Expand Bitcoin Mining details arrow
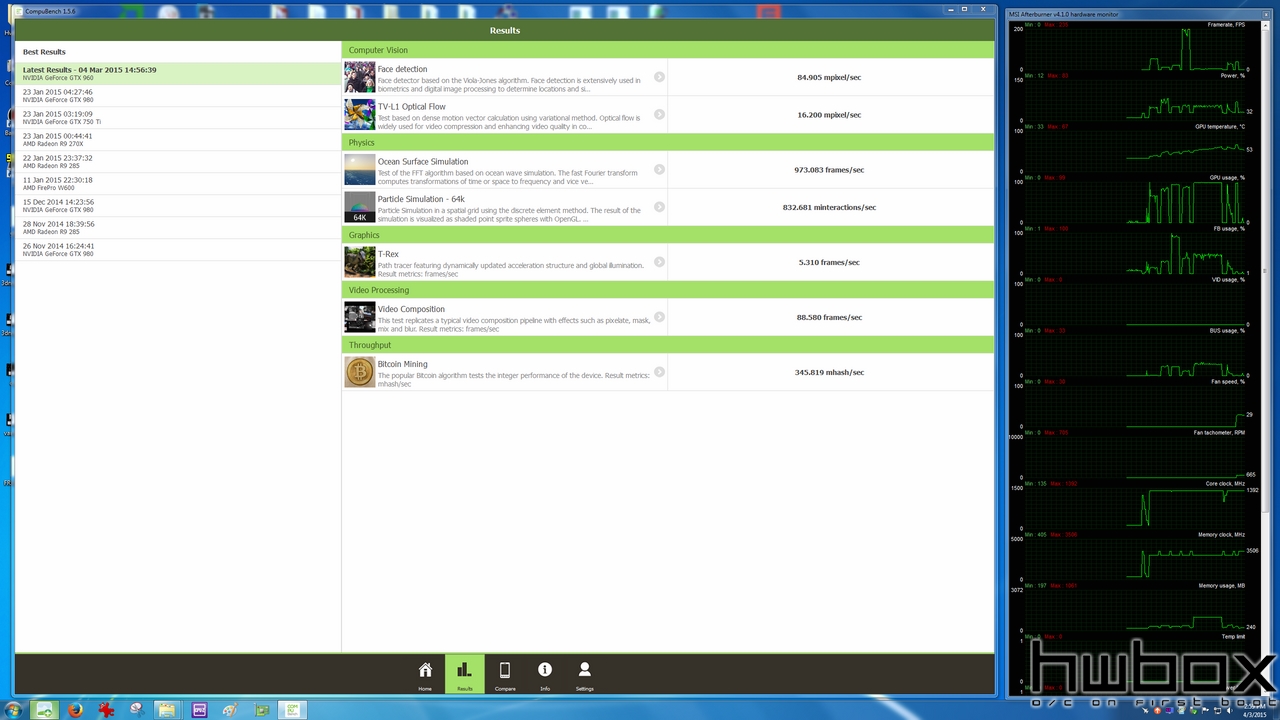The height and width of the screenshot is (720, 1280). 659,372
